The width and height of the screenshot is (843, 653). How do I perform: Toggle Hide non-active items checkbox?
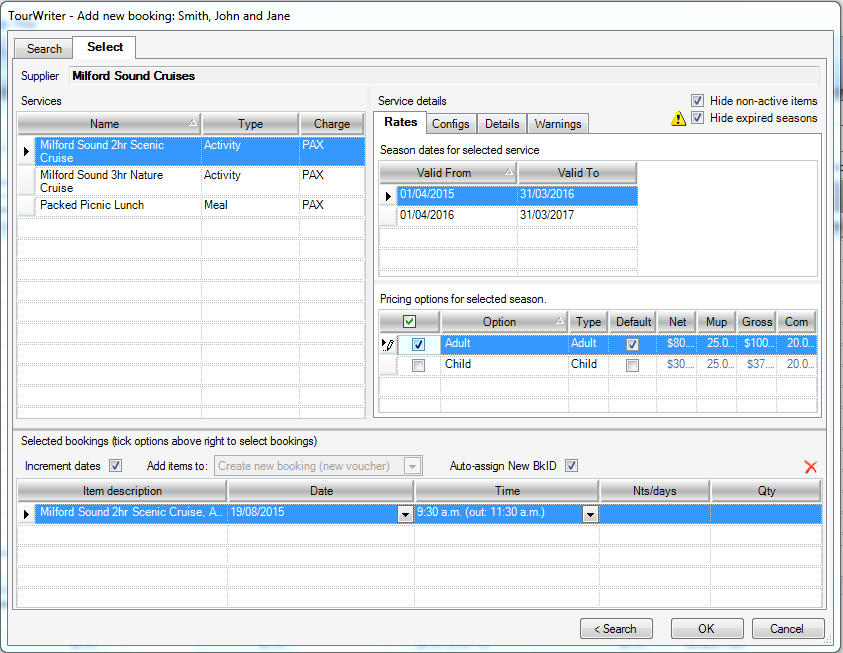[697, 101]
